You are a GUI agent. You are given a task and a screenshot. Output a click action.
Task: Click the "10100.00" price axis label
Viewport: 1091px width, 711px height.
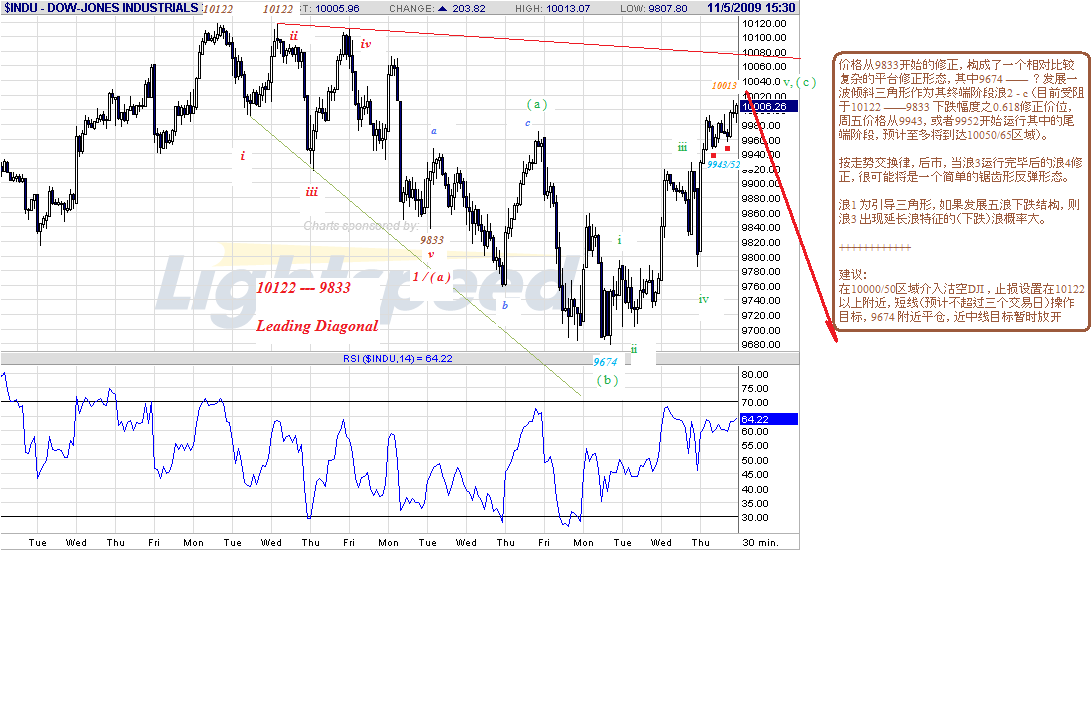point(764,38)
